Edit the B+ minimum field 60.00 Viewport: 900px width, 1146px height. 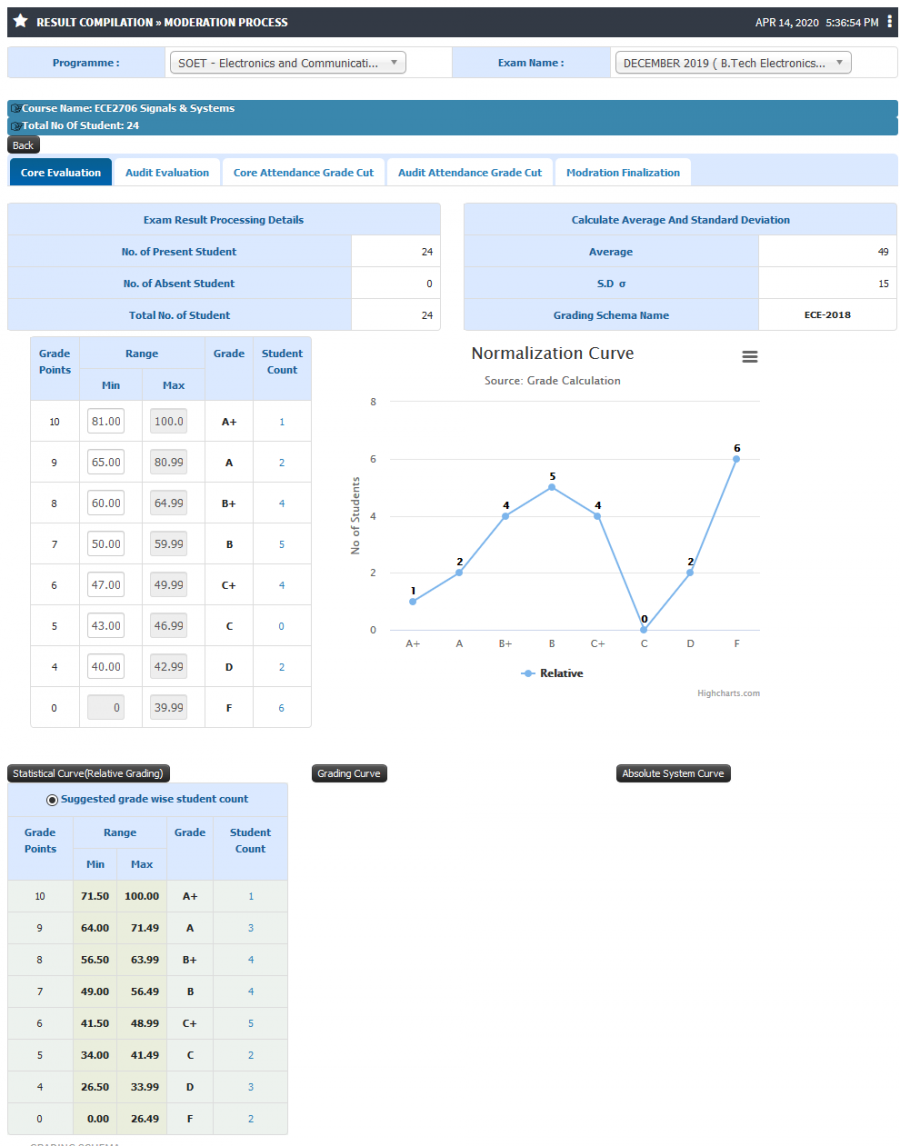pos(105,503)
